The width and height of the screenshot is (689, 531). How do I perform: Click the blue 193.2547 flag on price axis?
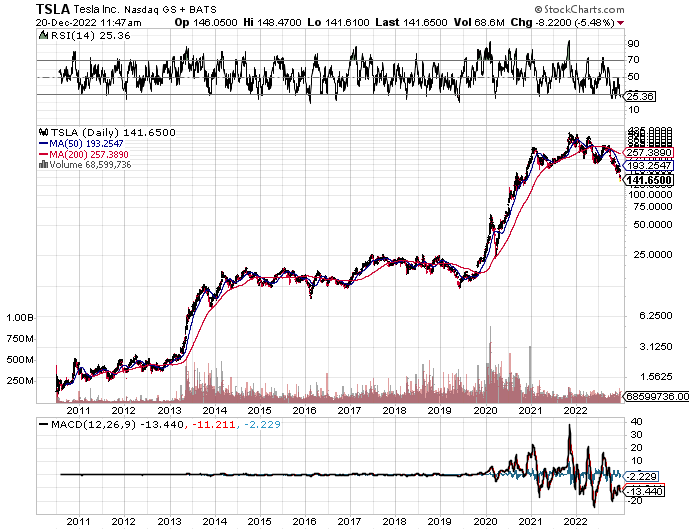coord(649,165)
